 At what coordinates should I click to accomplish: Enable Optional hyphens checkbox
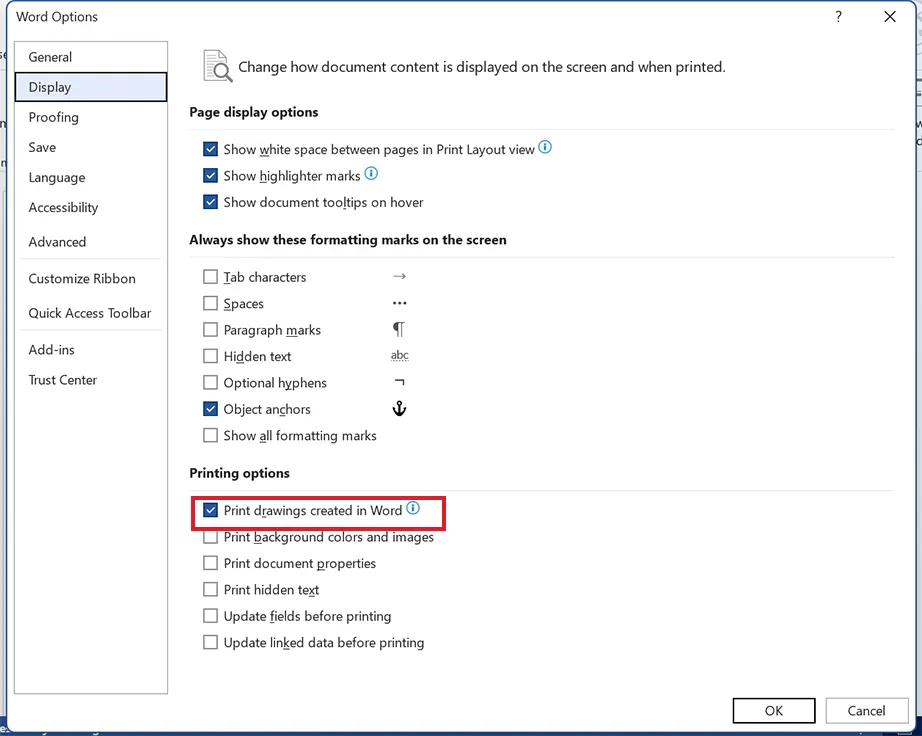tap(210, 383)
